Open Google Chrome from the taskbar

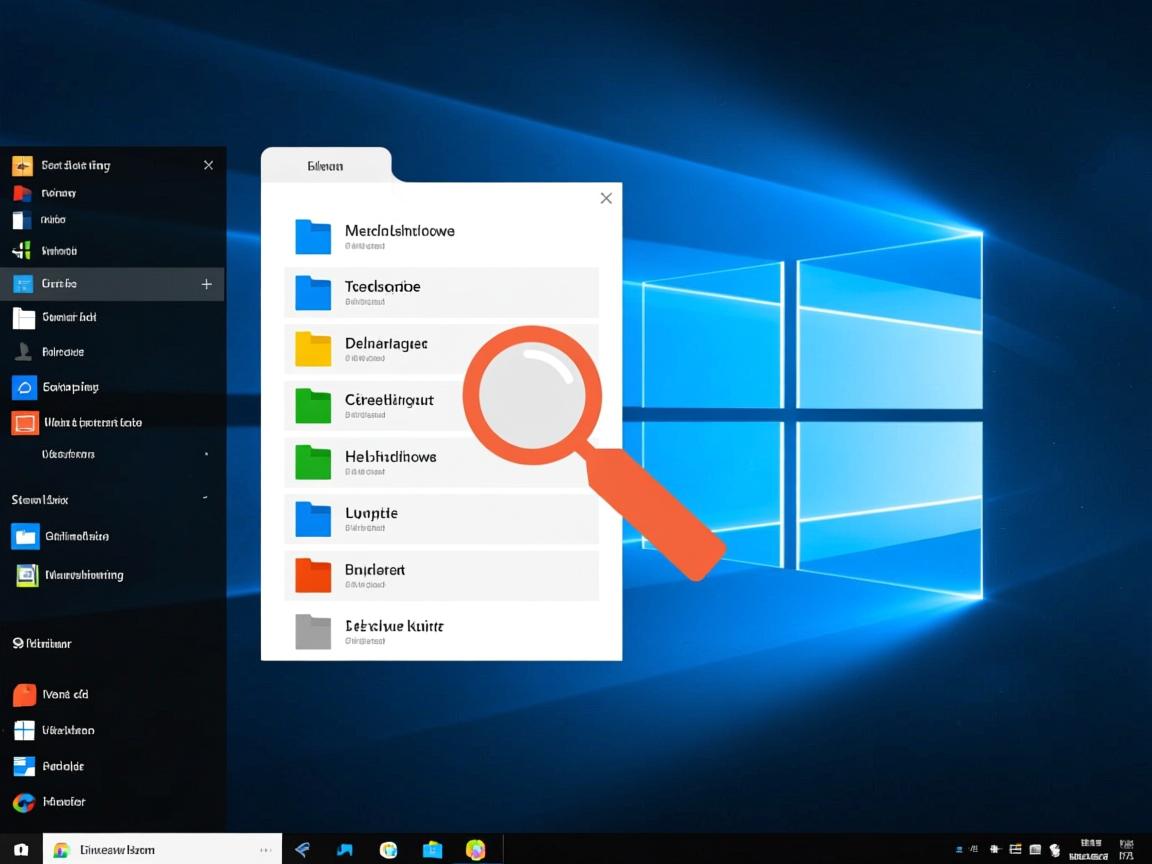(388, 848)
